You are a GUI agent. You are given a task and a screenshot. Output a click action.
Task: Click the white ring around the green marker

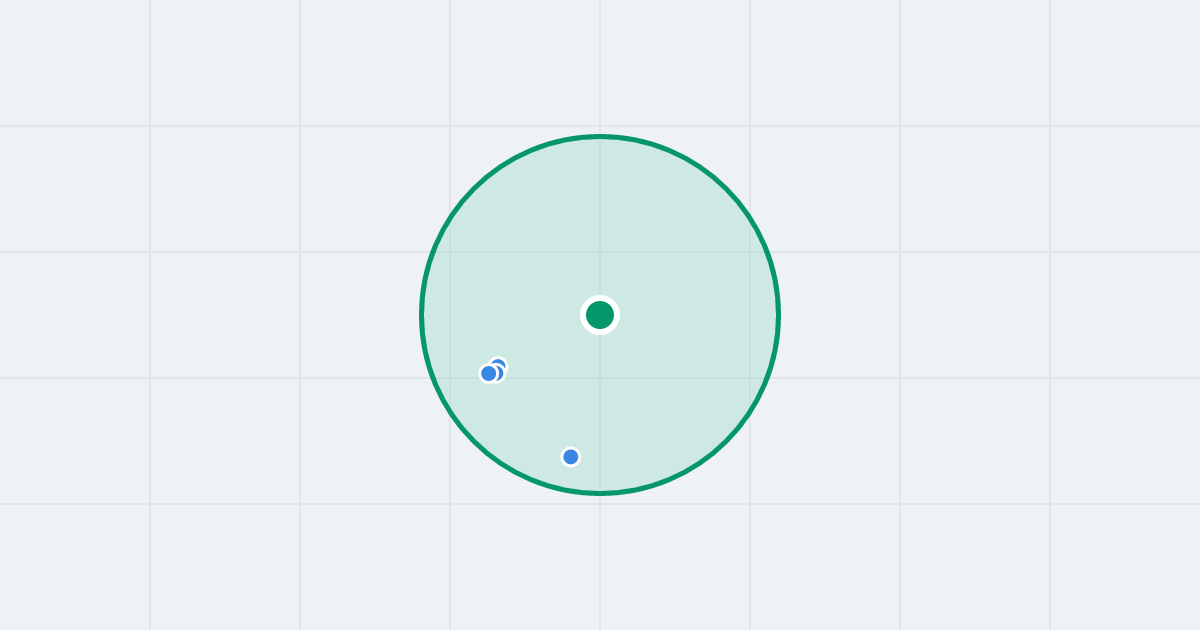[x=600, y=298]
